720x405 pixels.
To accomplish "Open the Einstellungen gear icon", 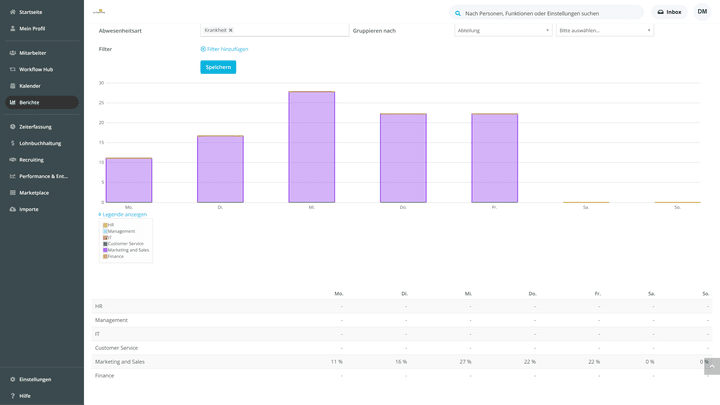I will click(13, 380).
